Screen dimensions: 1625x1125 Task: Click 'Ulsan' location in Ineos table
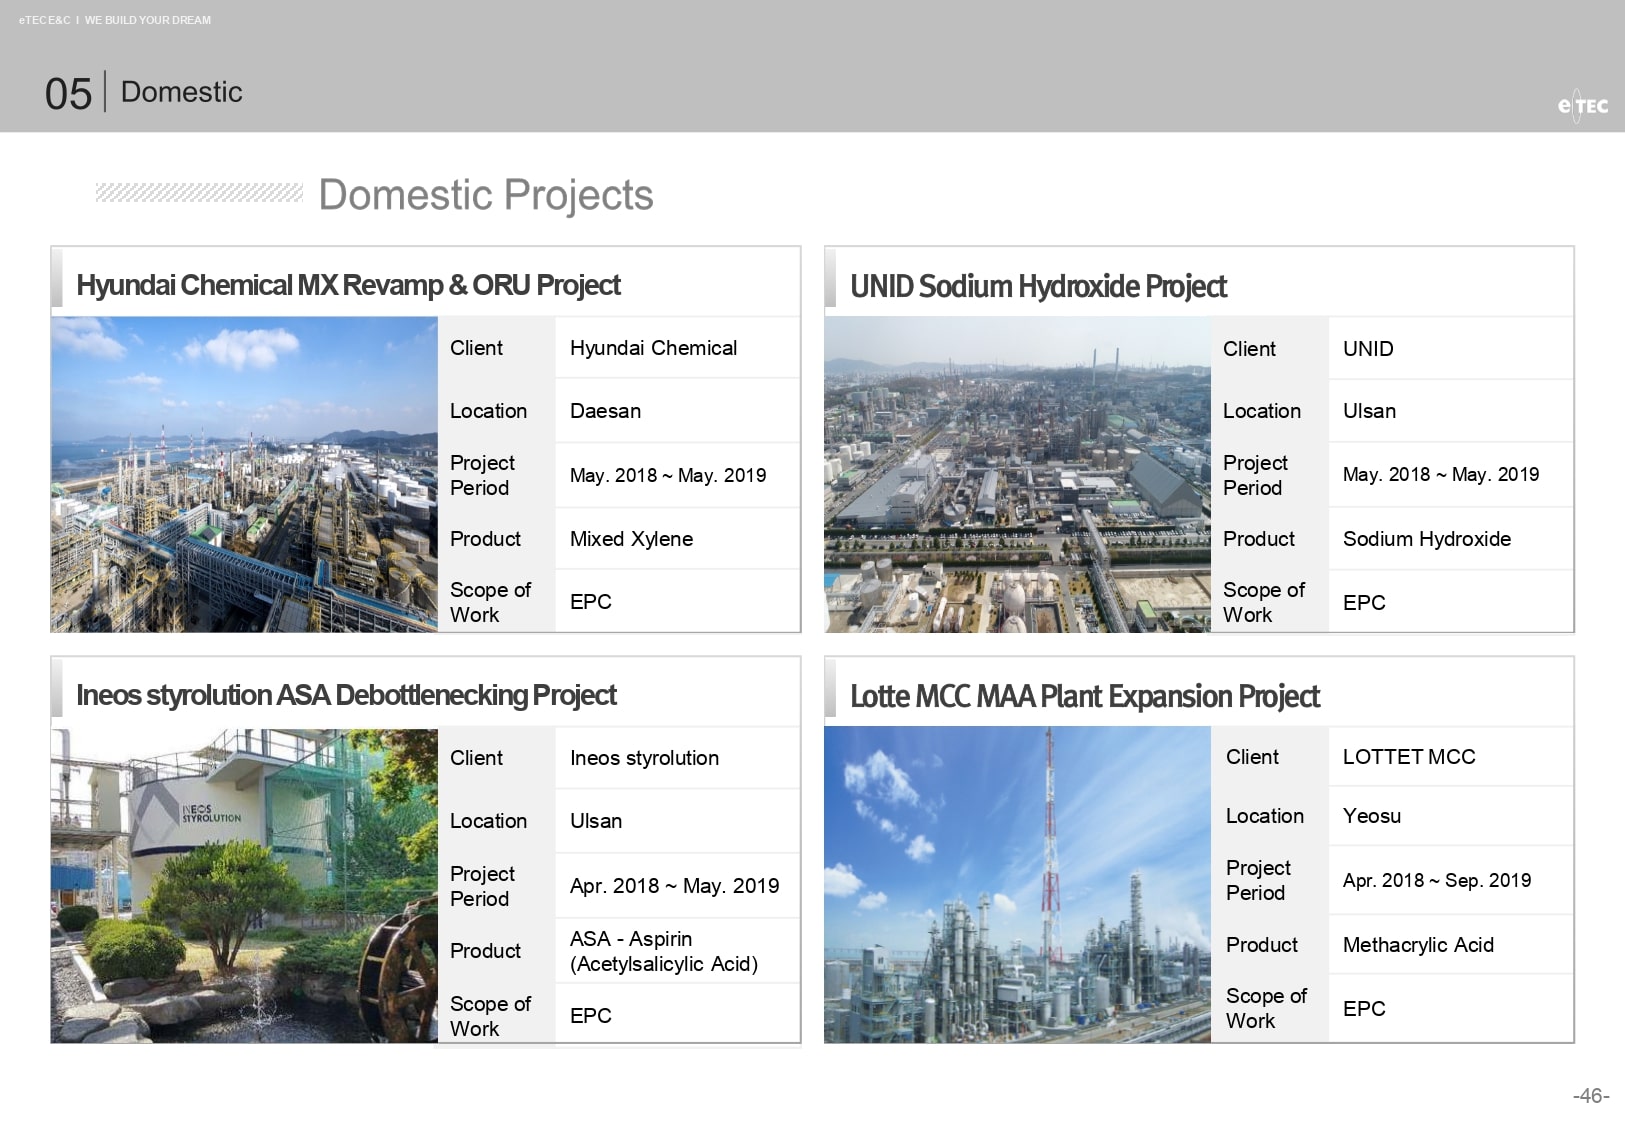(596, 821)
